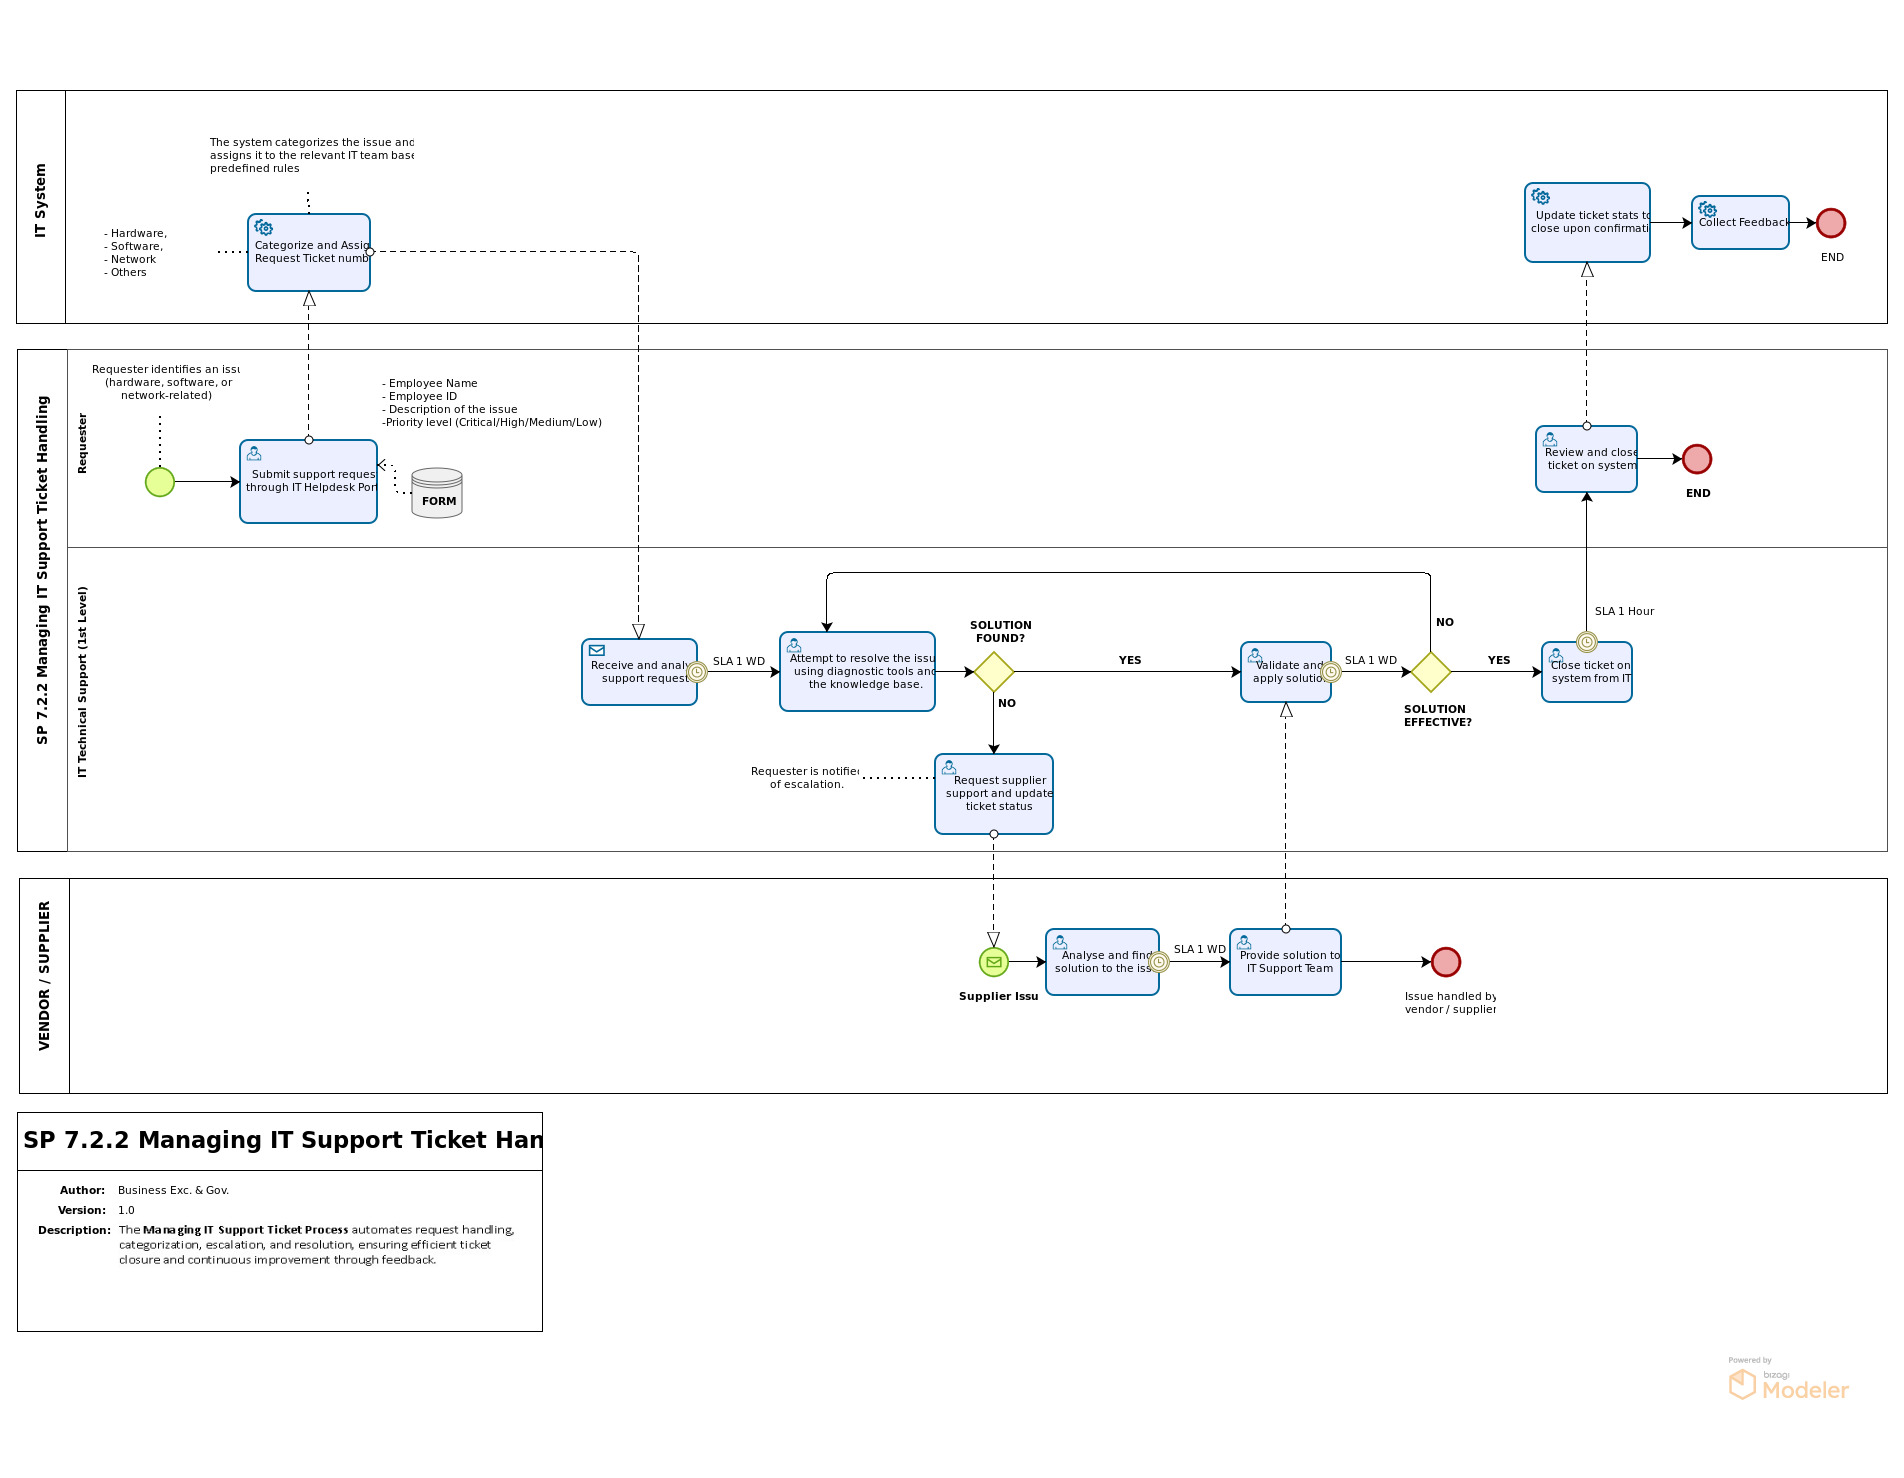Click the IT System lane end event
Image resolution: width=1904 pixels, height=1478 pixels.
[1830, 223]
